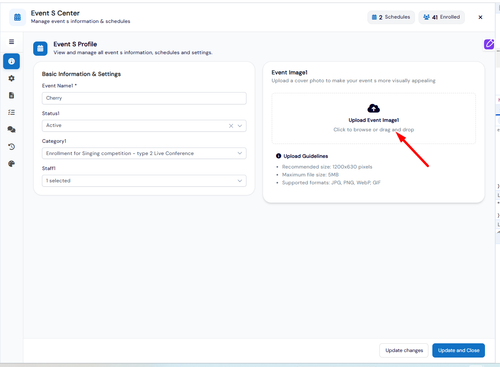
Task: Open the checklist sidebar icon
Action: click(x=11, y=112)
